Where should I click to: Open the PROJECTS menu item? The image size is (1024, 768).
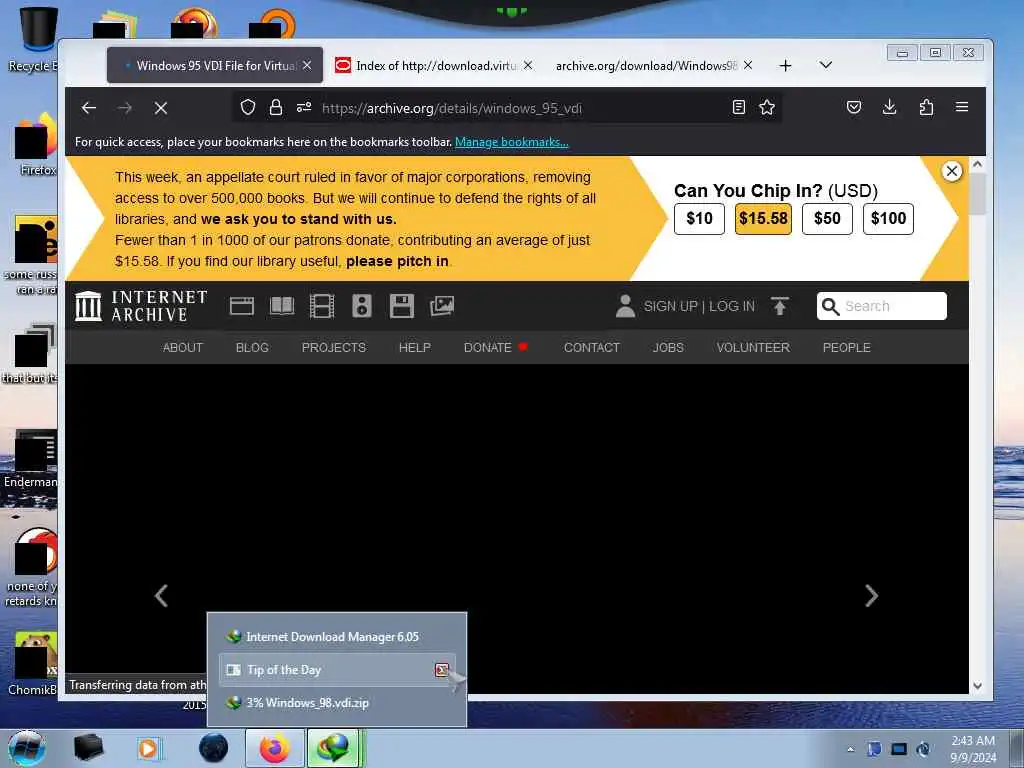tap(334, 347)
